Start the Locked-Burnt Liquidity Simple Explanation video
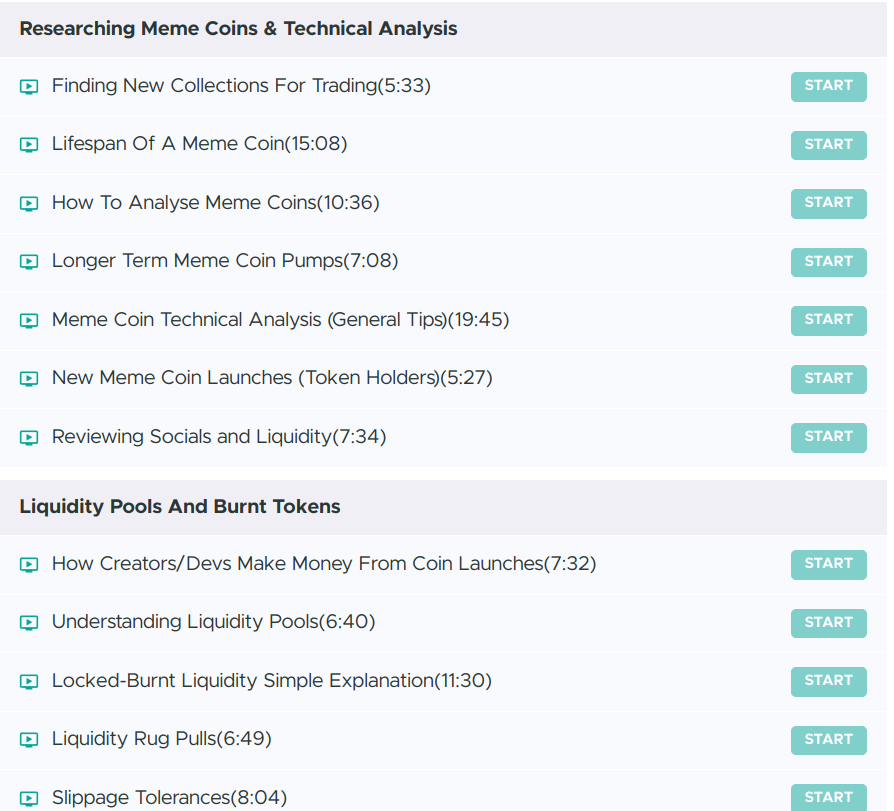894x811 pixels. tap(828, 681)
